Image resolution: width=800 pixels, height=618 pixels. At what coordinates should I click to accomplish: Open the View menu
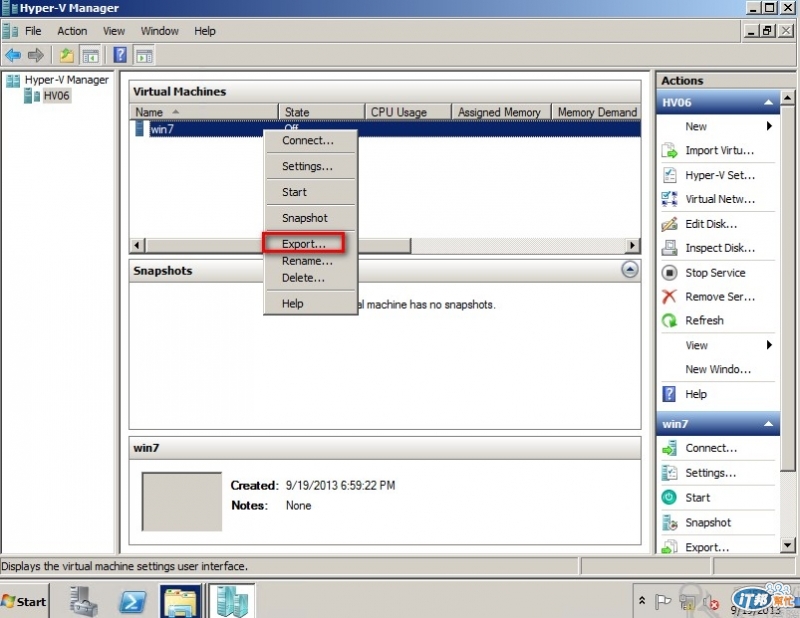click(x=114, y=31)
